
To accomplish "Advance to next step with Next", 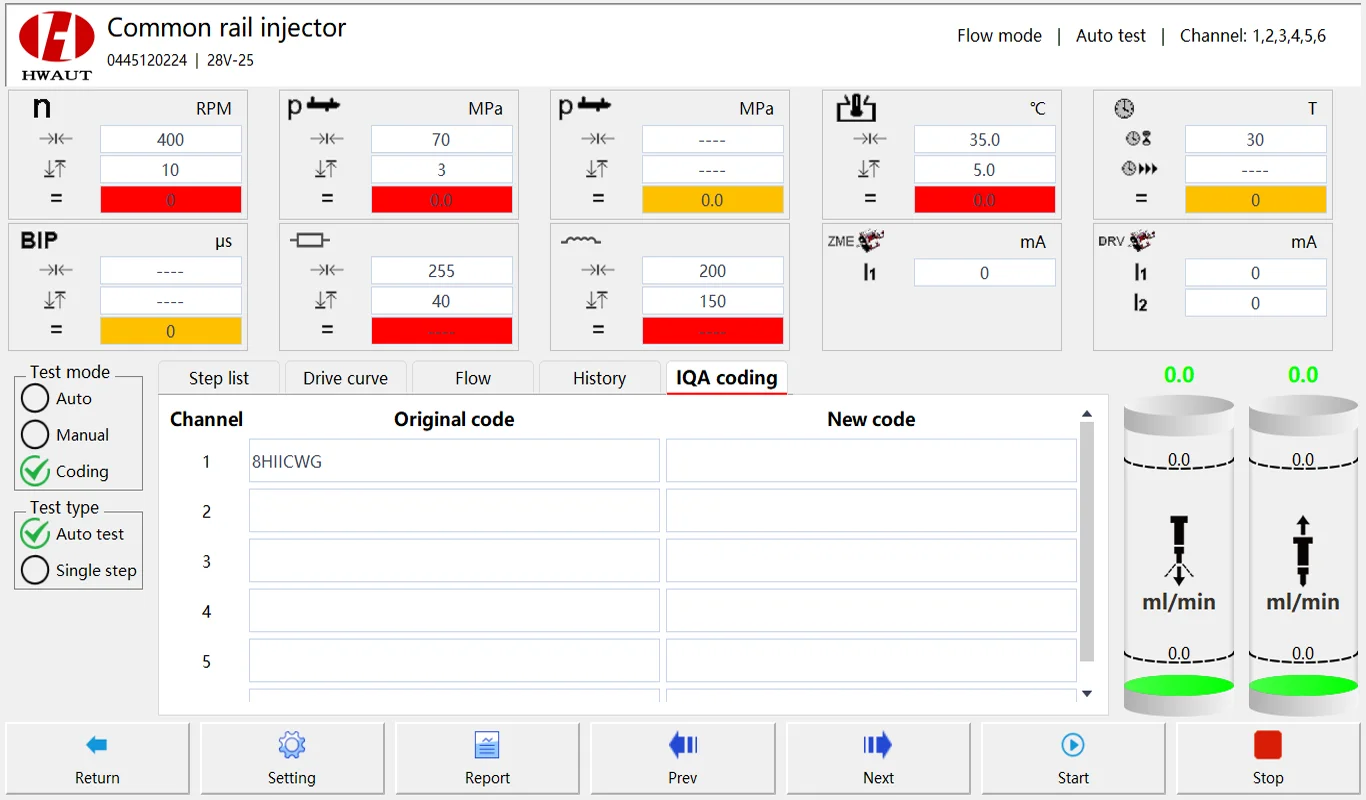I will pyautogui.click(x=878, y=745).
